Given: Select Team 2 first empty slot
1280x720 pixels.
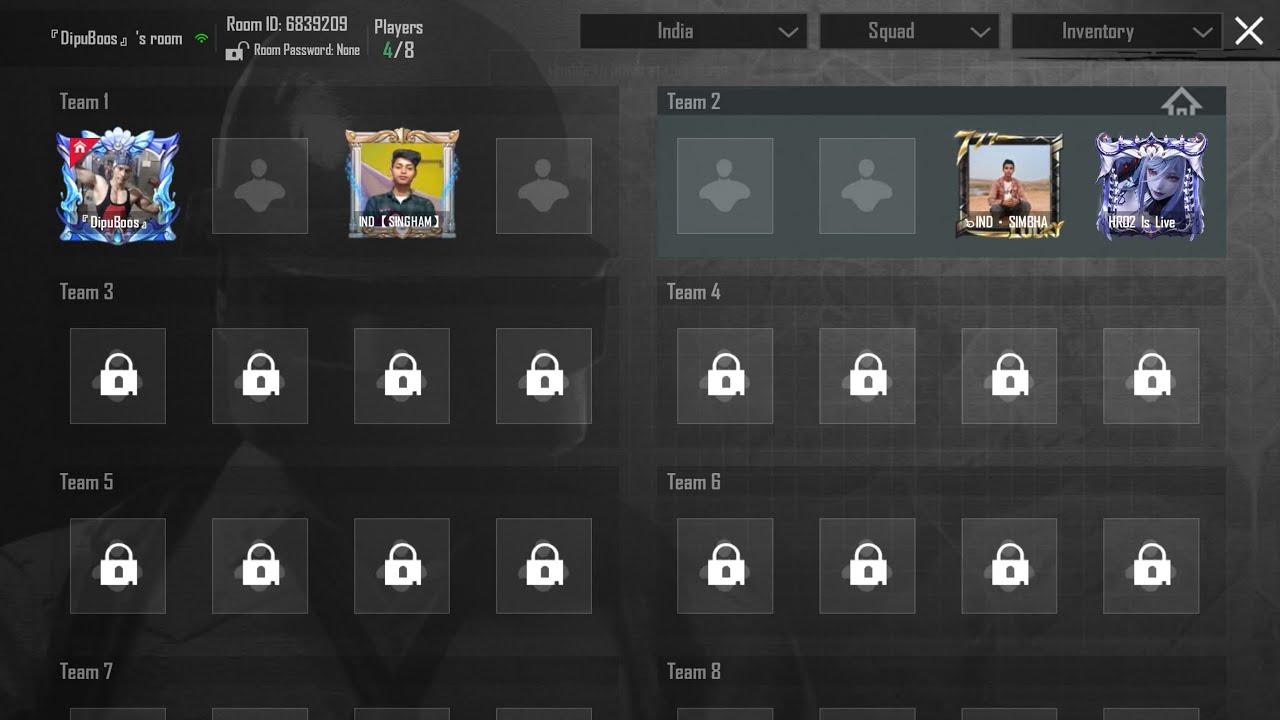Looking at the screenshot, I should pos(725,186).
